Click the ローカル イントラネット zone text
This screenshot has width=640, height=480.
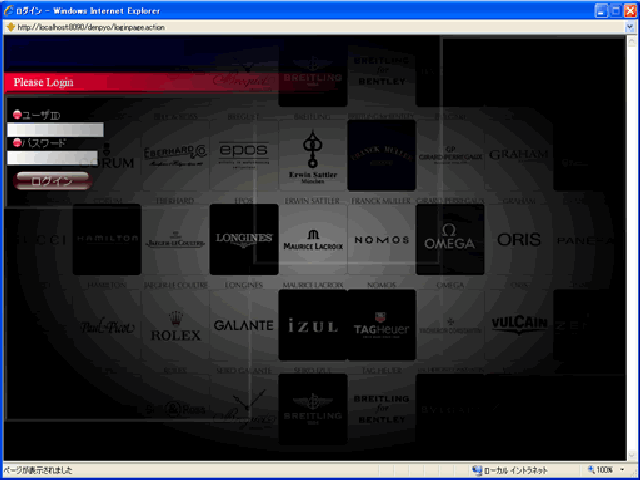coord(516,471)
